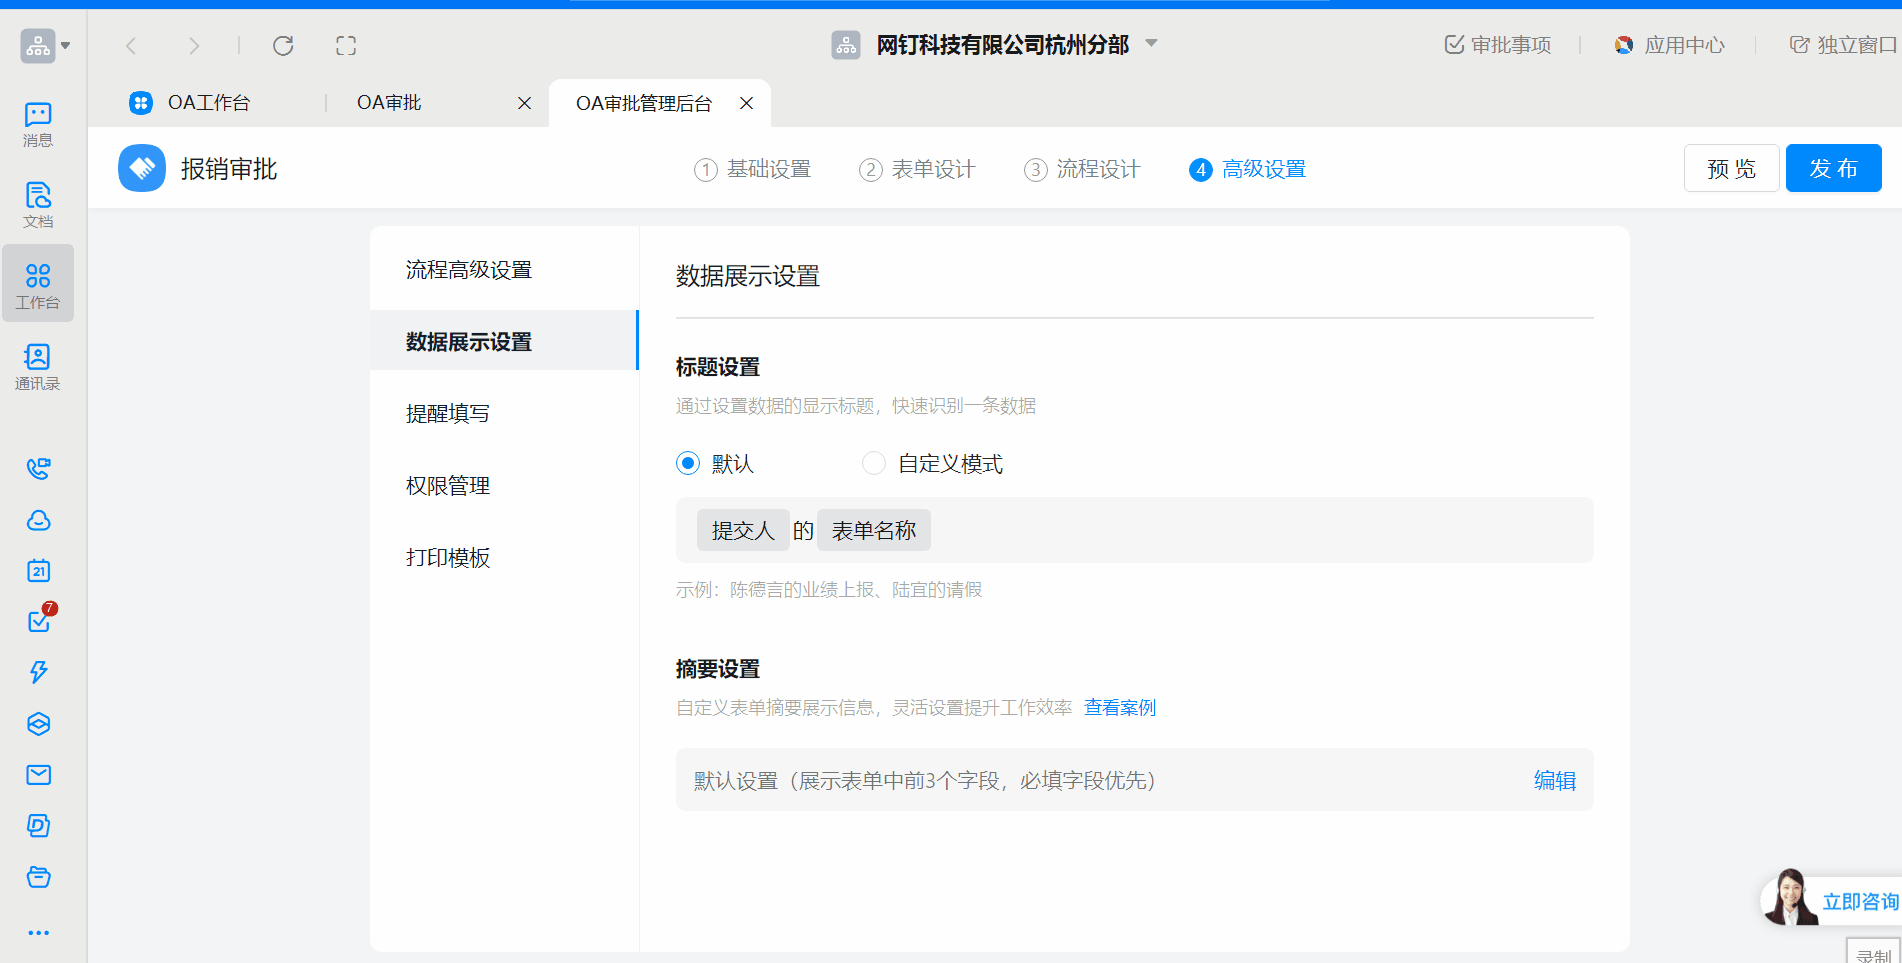Click the refresh page icon

click(x=283, y=46)
